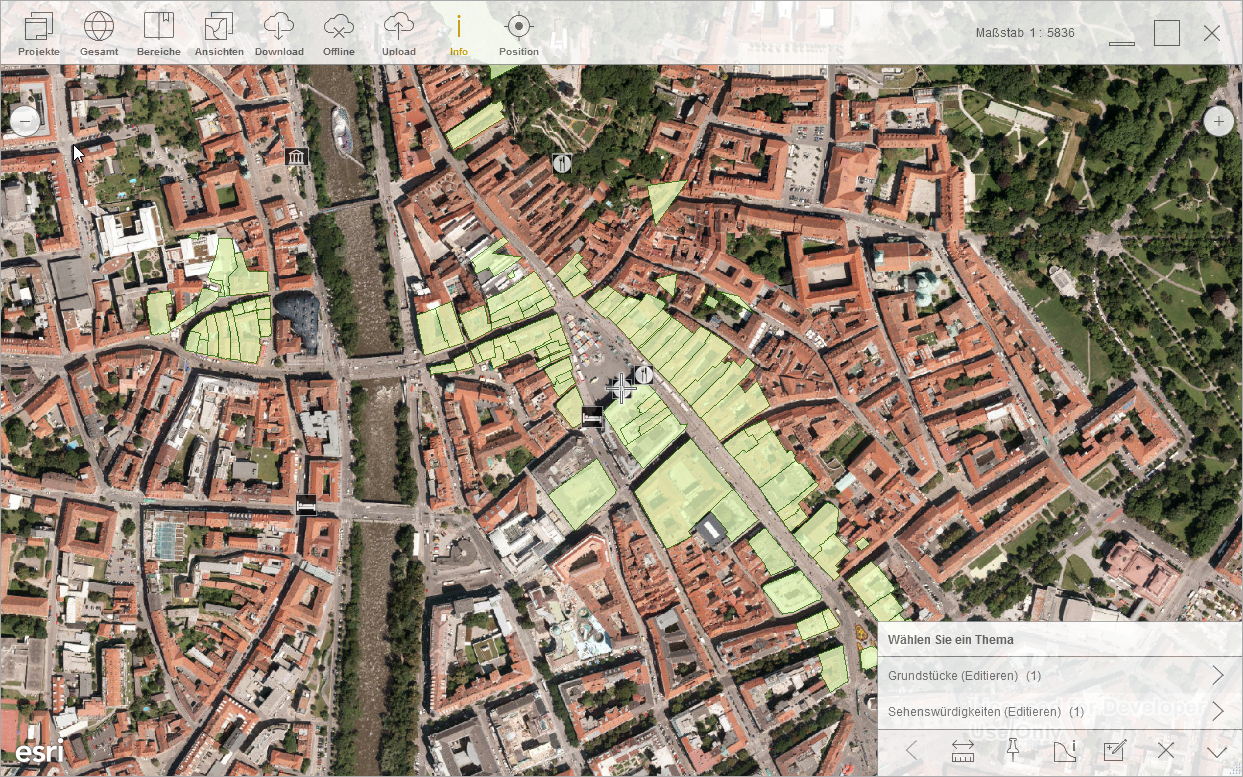
Task: Click the museum marker on map
Action: click(296, 156)
